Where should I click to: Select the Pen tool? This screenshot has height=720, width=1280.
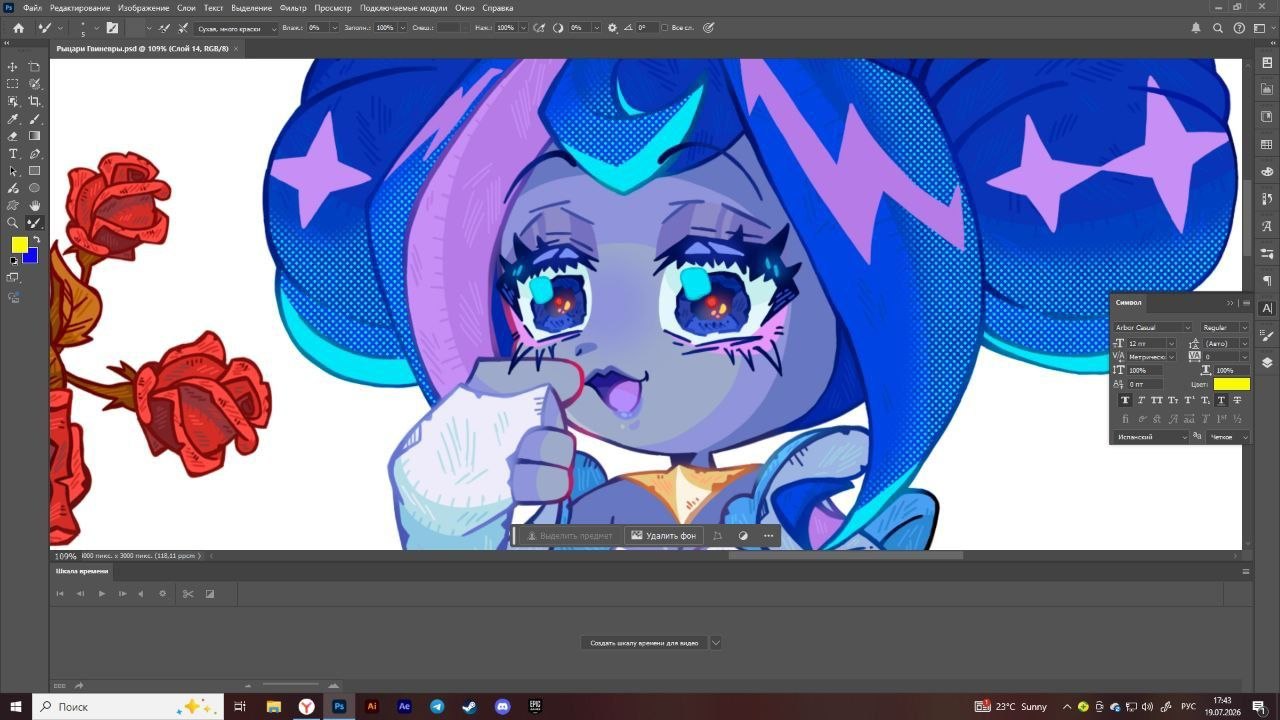[x=35, y=154]
